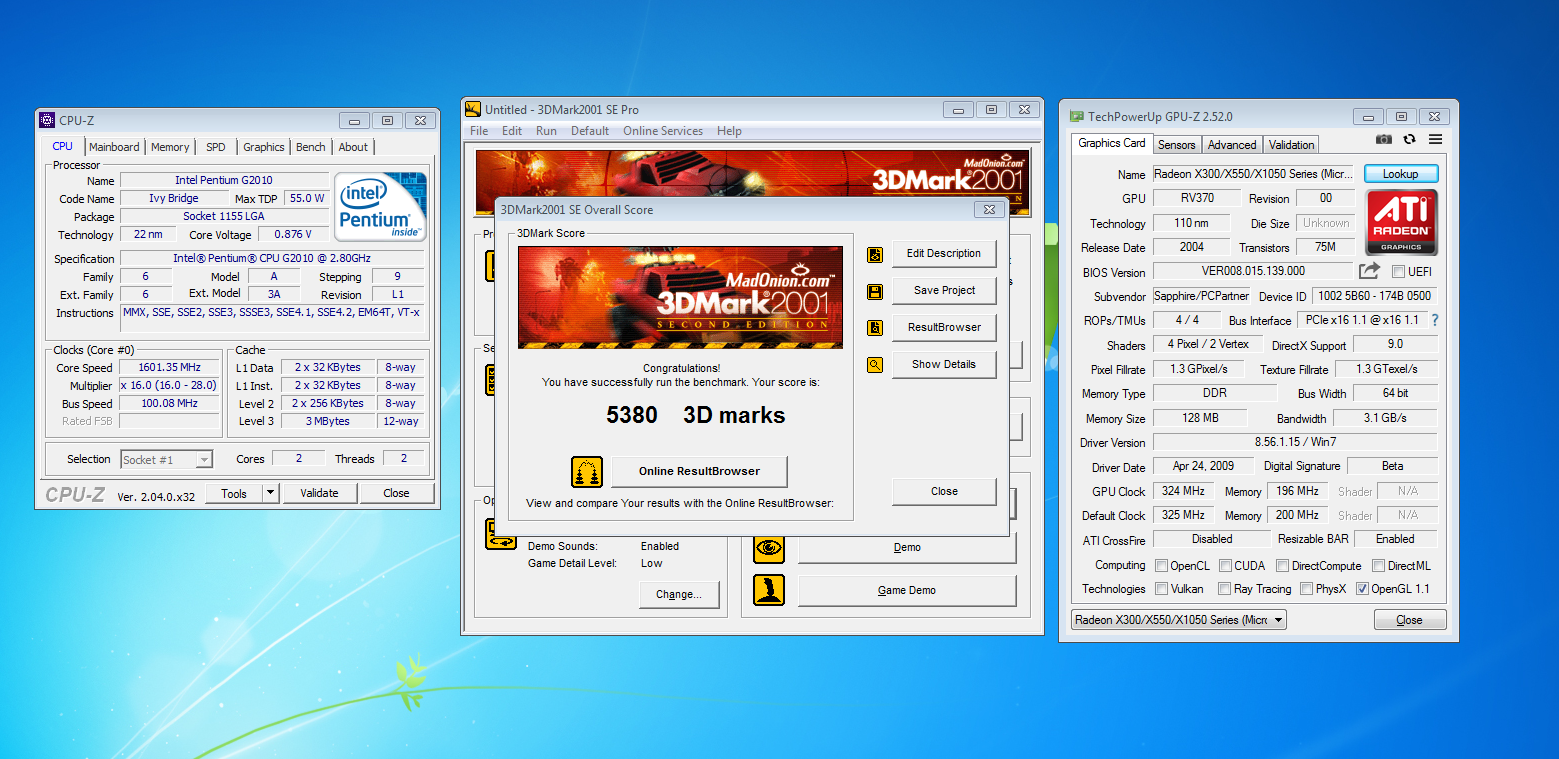1559x759 pixels.
Task: Toggle the Vulkan checkbox
Action: [x=1161, y=589]
